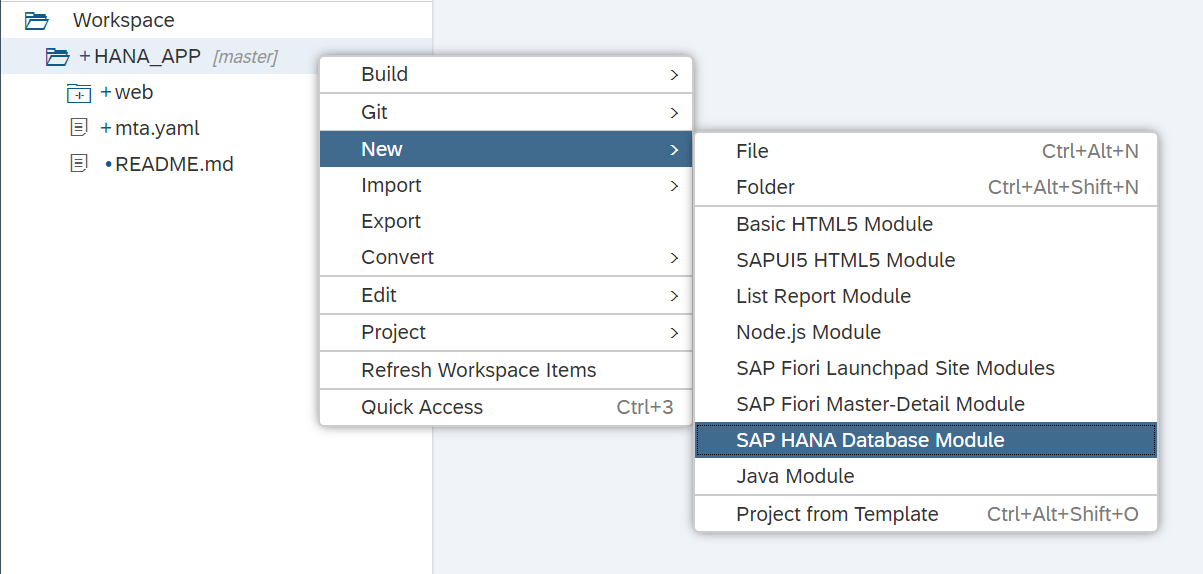Click the mta.yaml file icon

click(78, 128)
